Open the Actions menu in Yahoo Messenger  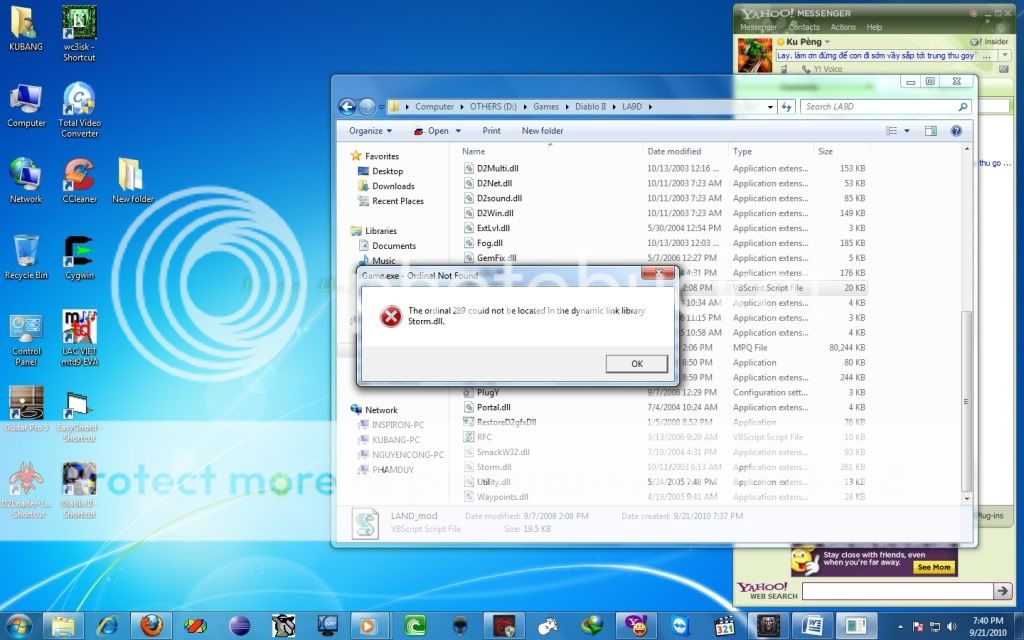pyautogui.click(x=843, y=27)
